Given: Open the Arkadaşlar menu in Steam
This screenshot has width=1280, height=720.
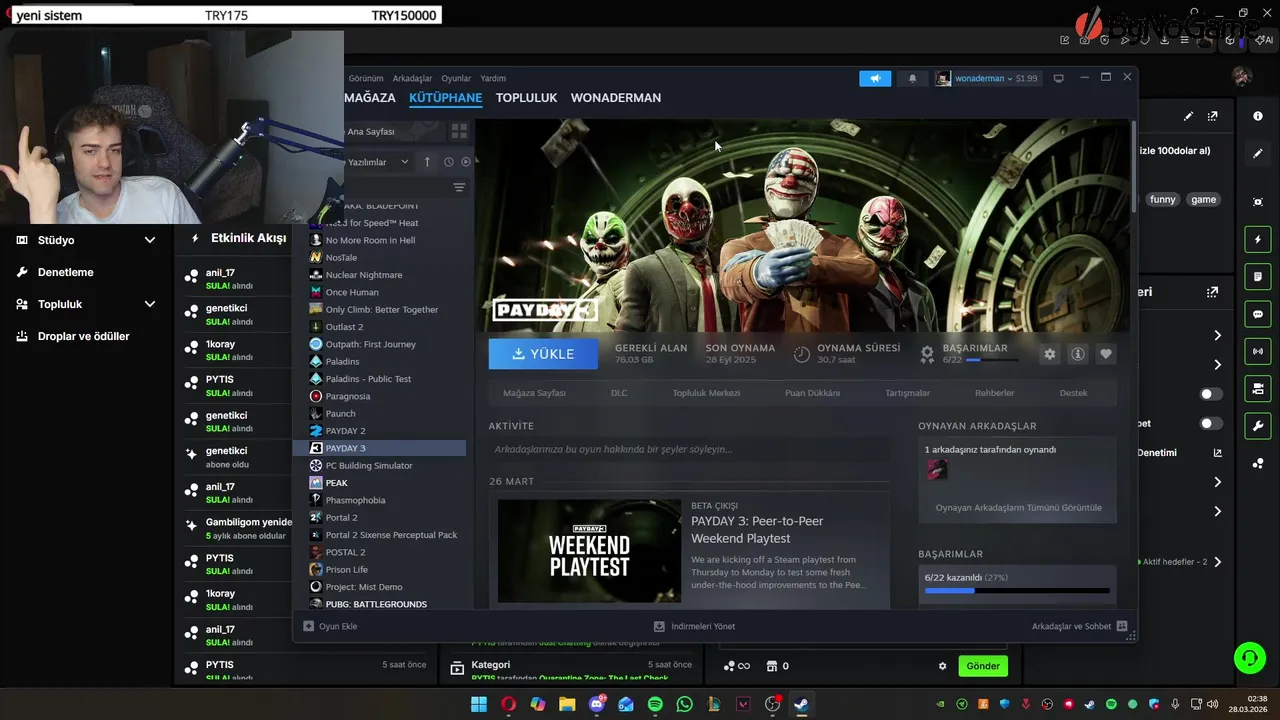Looking at the screenshot, I should [x=412, y=78].
